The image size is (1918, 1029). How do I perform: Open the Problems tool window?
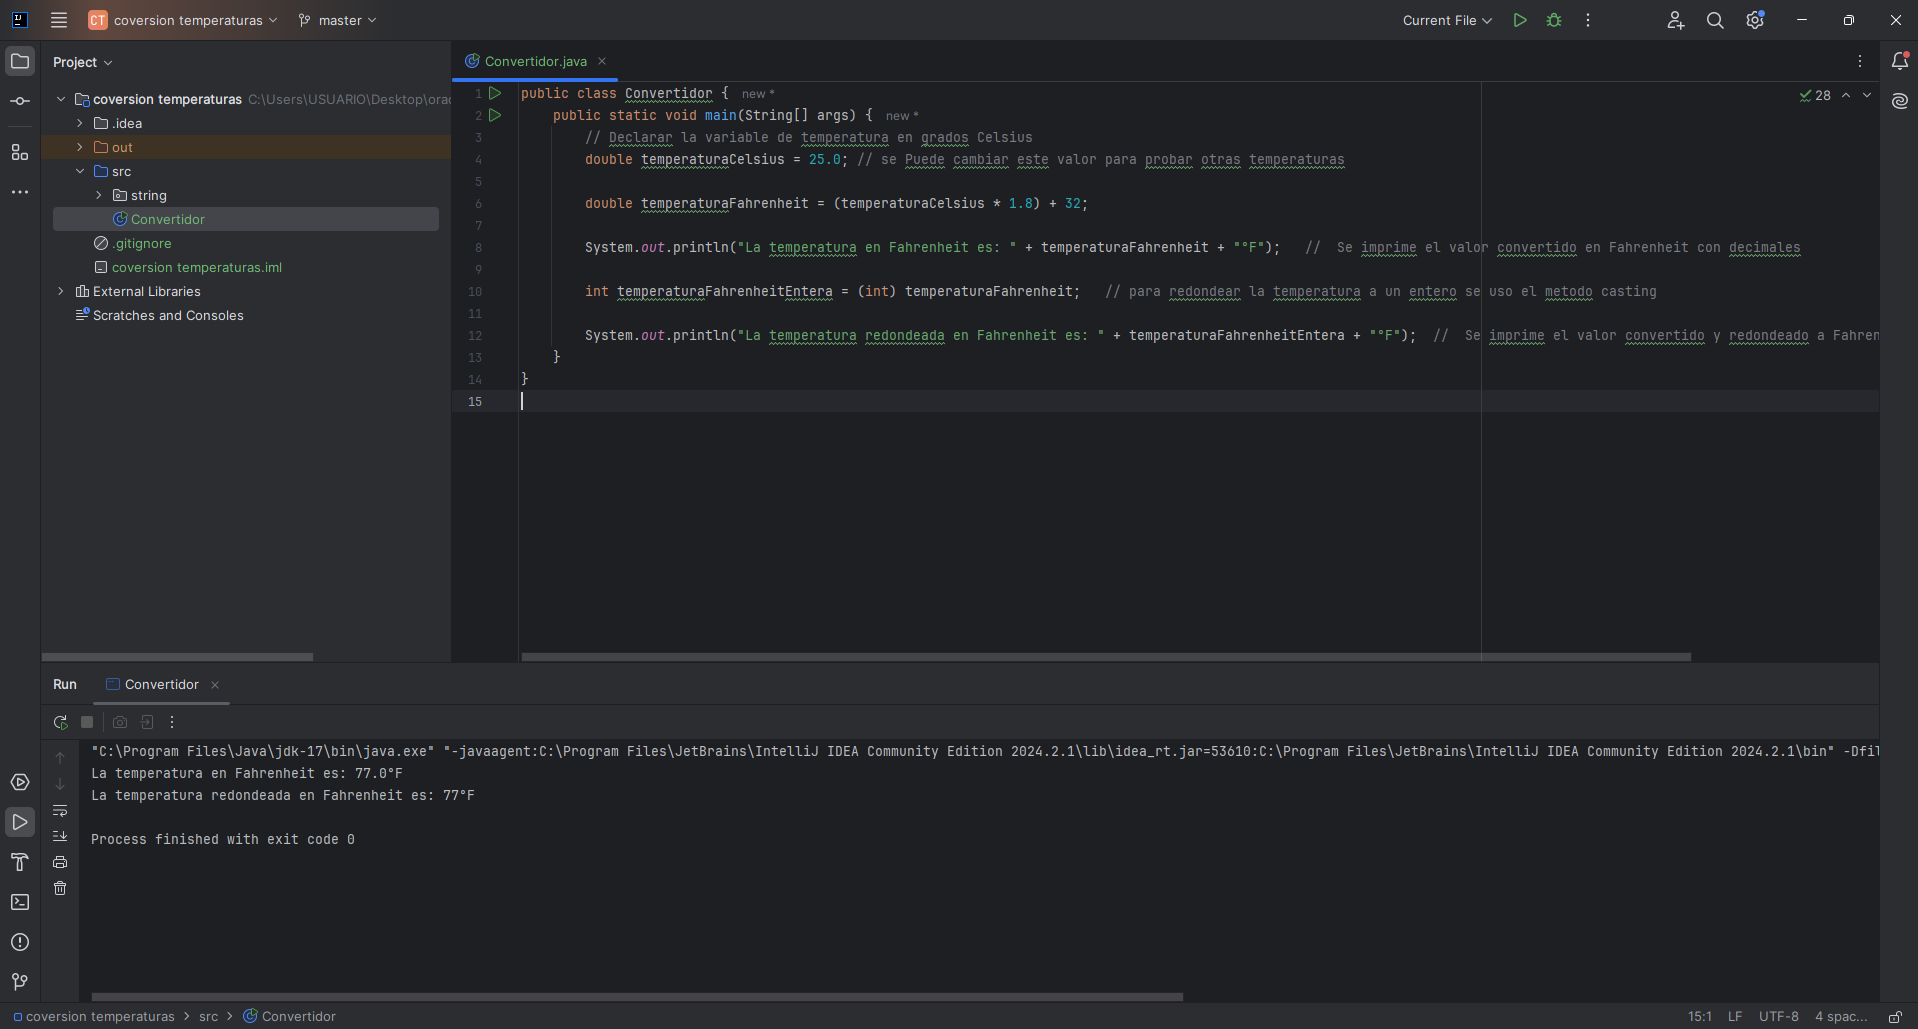20,942
